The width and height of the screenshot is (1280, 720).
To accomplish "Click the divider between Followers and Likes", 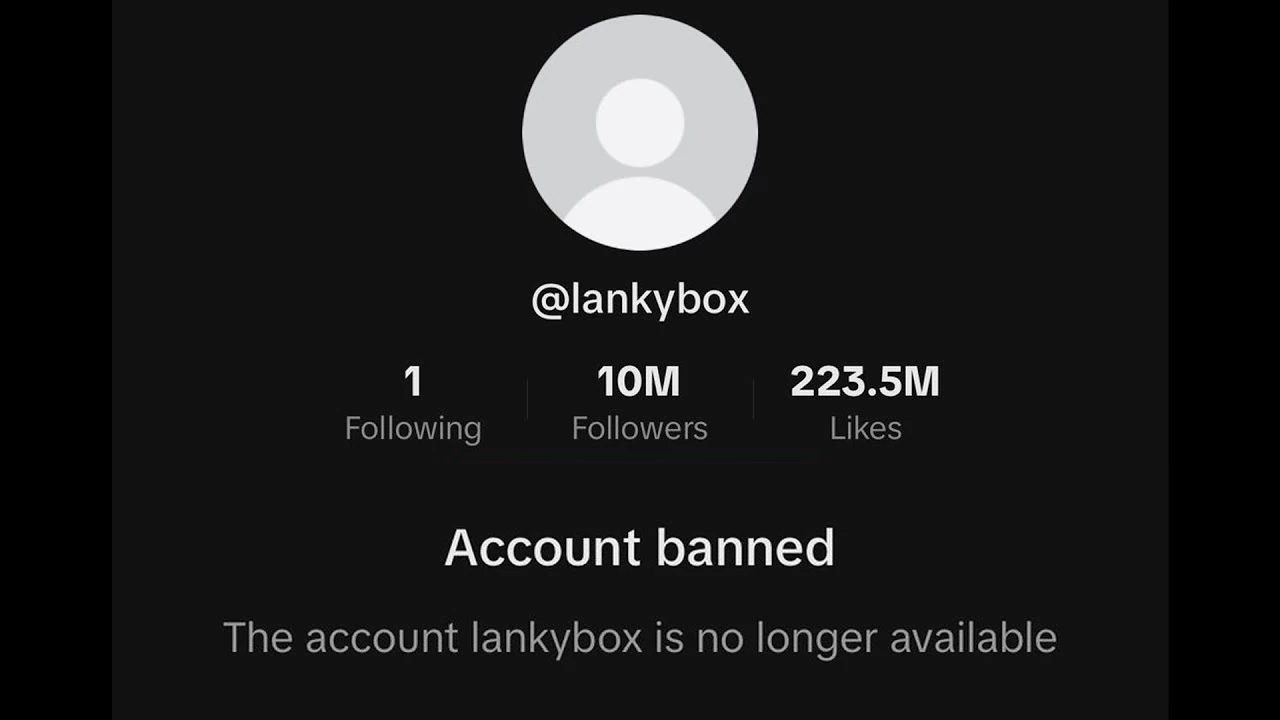I will click(753, 398).
